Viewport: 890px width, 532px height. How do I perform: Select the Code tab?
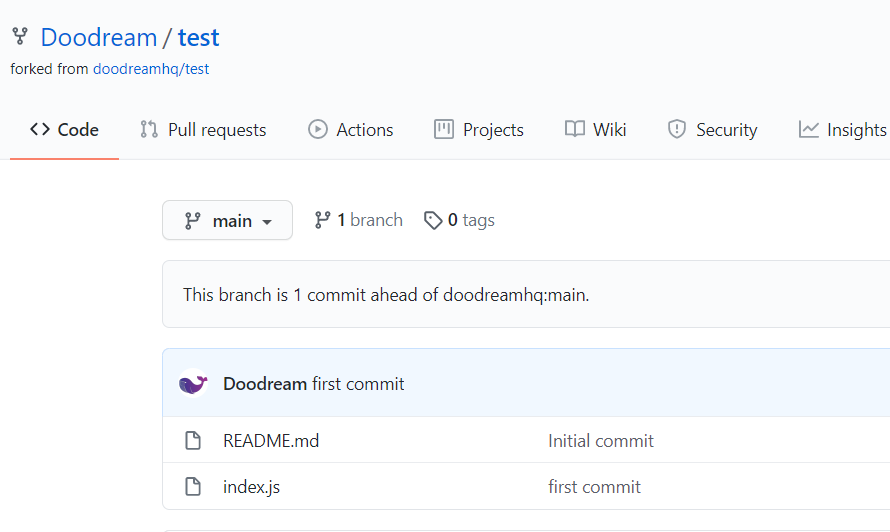pos(64,130)
